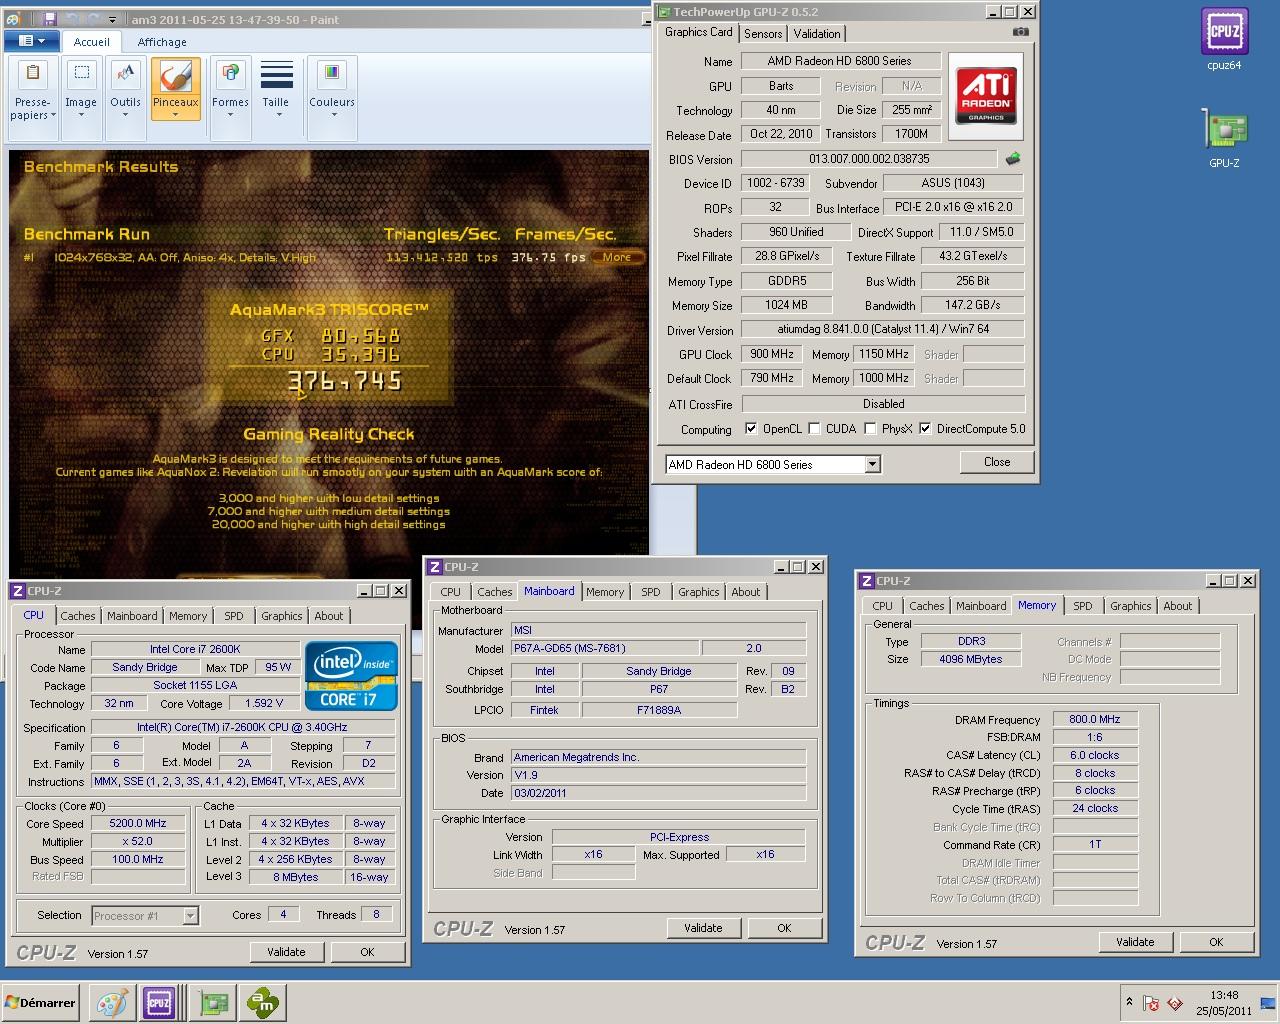Click GPU-Z graphics card icon in taskbar
Image resolution: width=1280 pixels, height=1024 pixels.
coord(211,1003)
